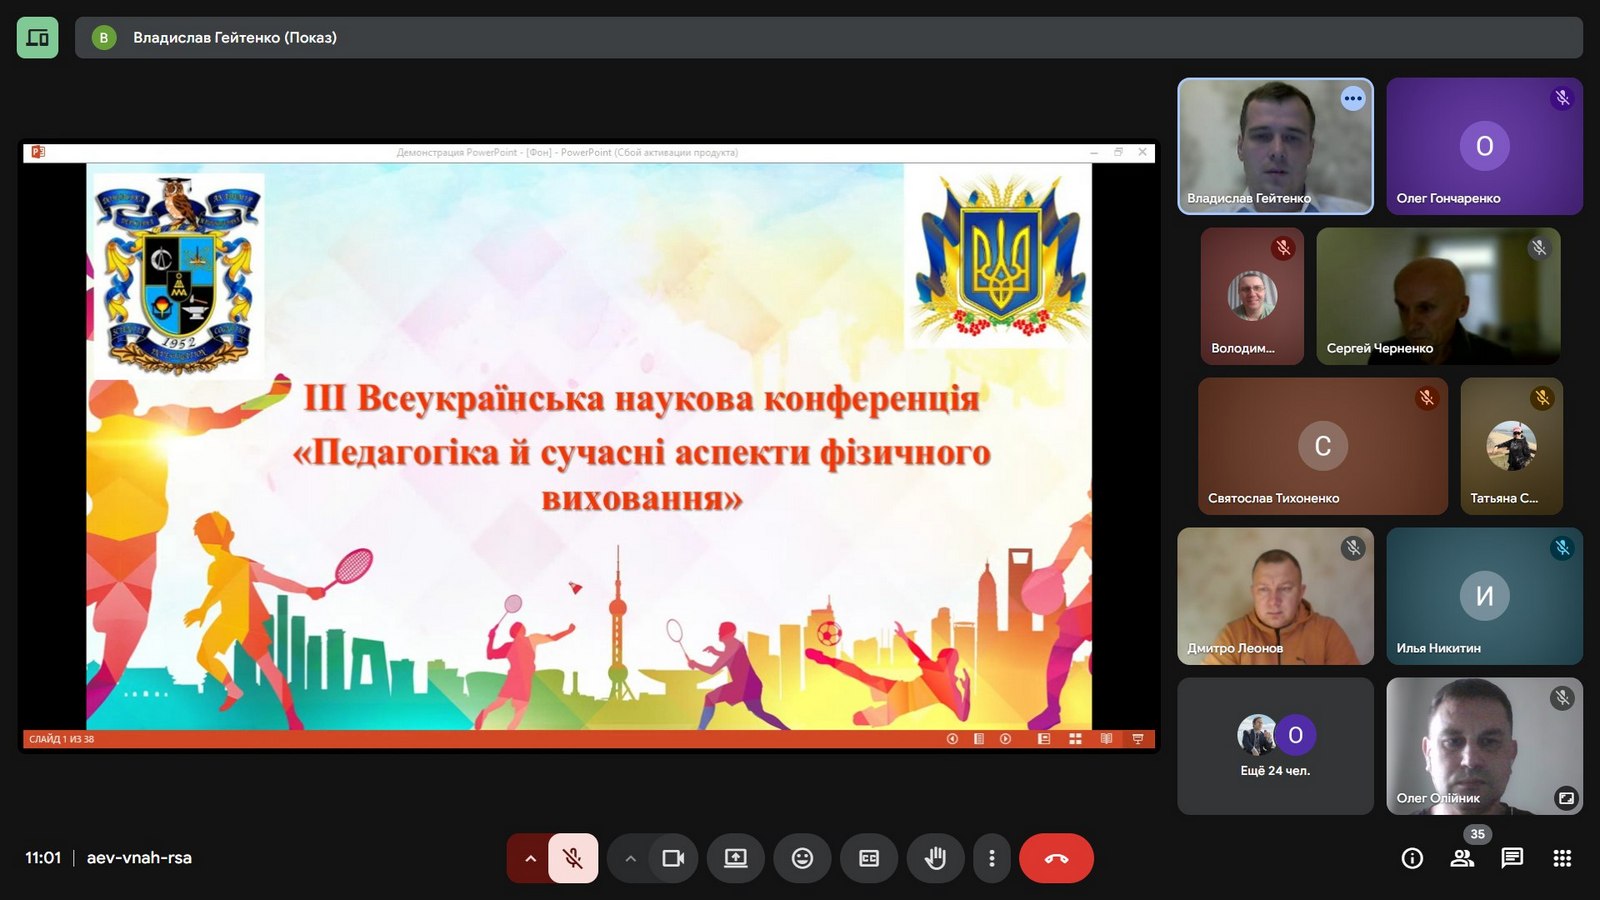Click options dots on Владислав Гейтенко tile
This screenshot has height=900, width=1600.
click(x=1352, y=98)
